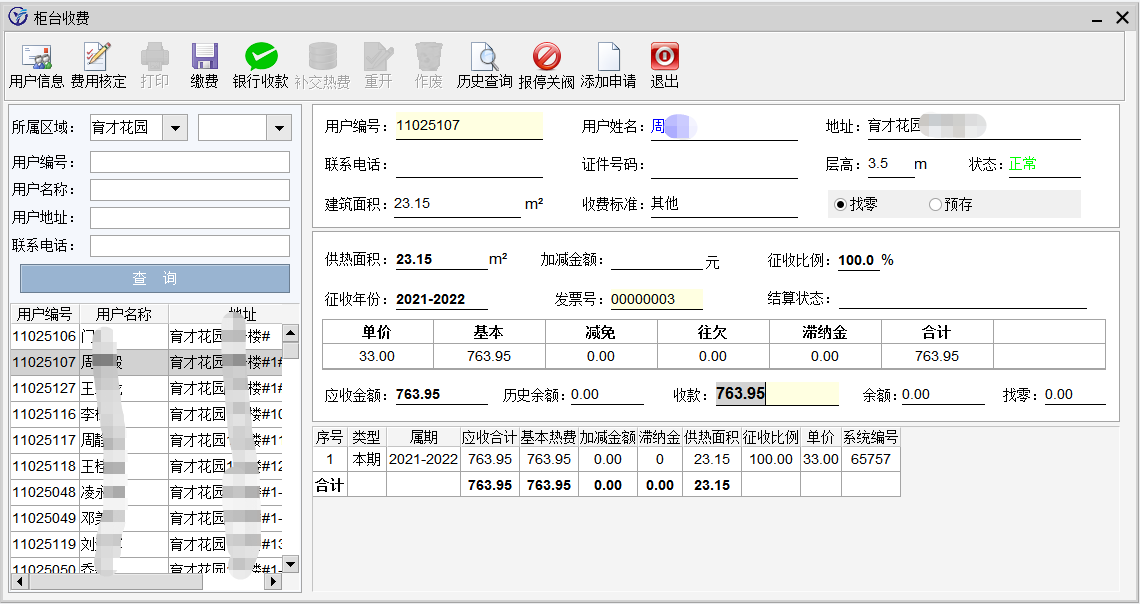The height and width of the screenshot is (604, 1140).
Task: Click the left panel 用户编号 input
Action: (x=190, y=162)
